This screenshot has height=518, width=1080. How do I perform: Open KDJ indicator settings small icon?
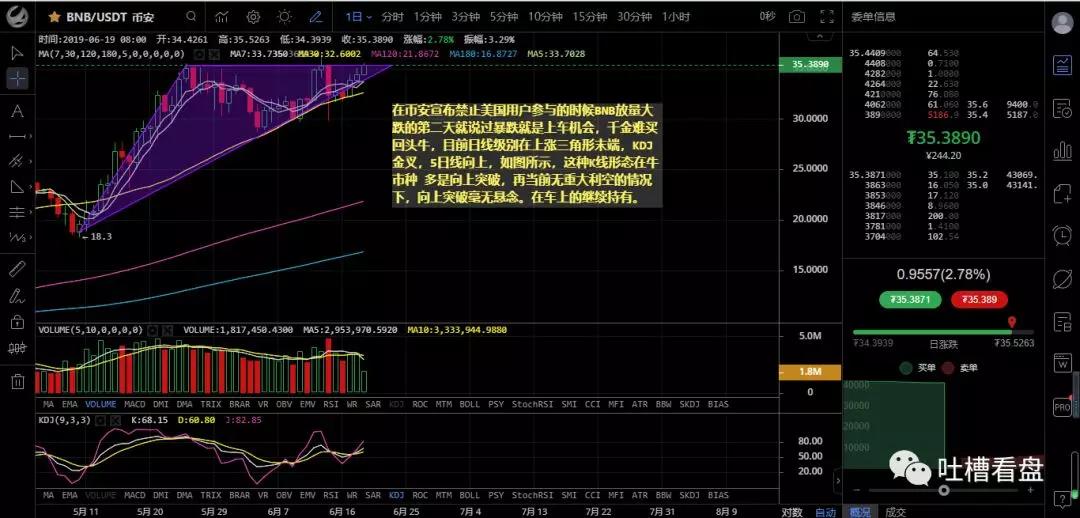tap(101, 419)
